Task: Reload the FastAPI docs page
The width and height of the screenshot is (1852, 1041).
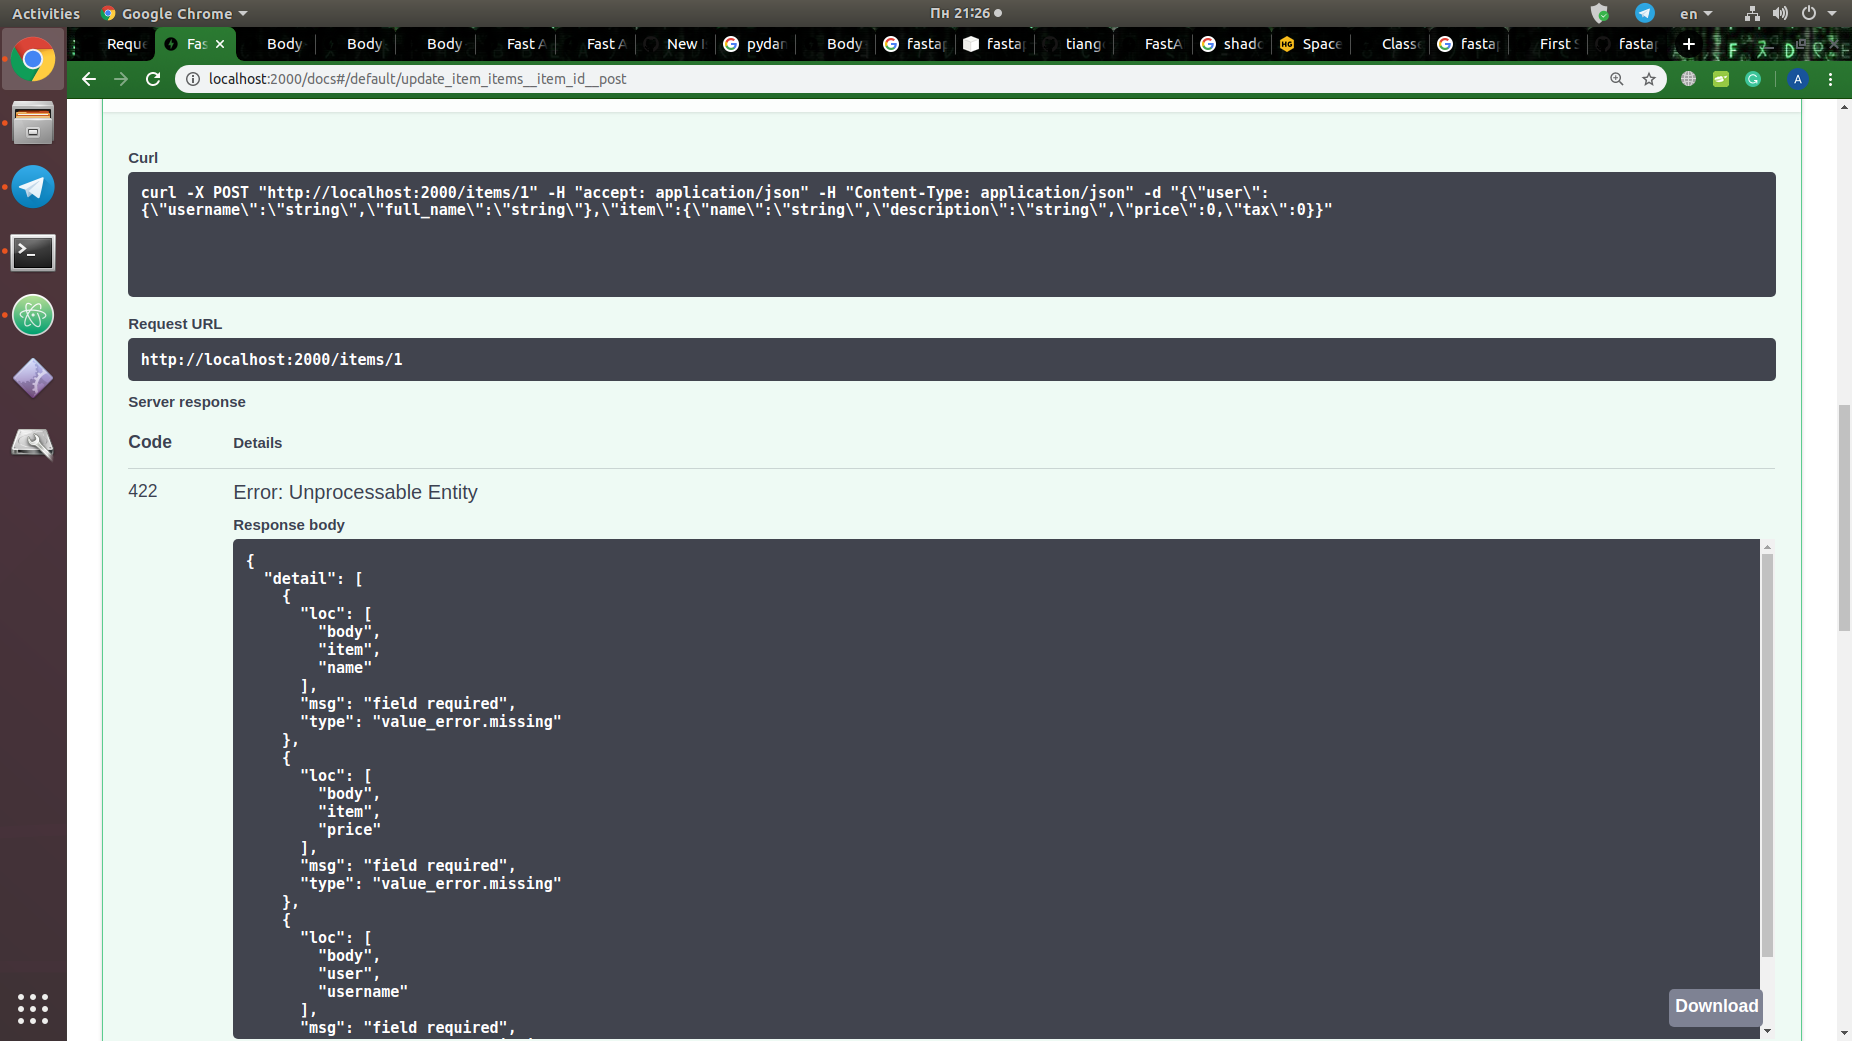Action: [152, 79]
